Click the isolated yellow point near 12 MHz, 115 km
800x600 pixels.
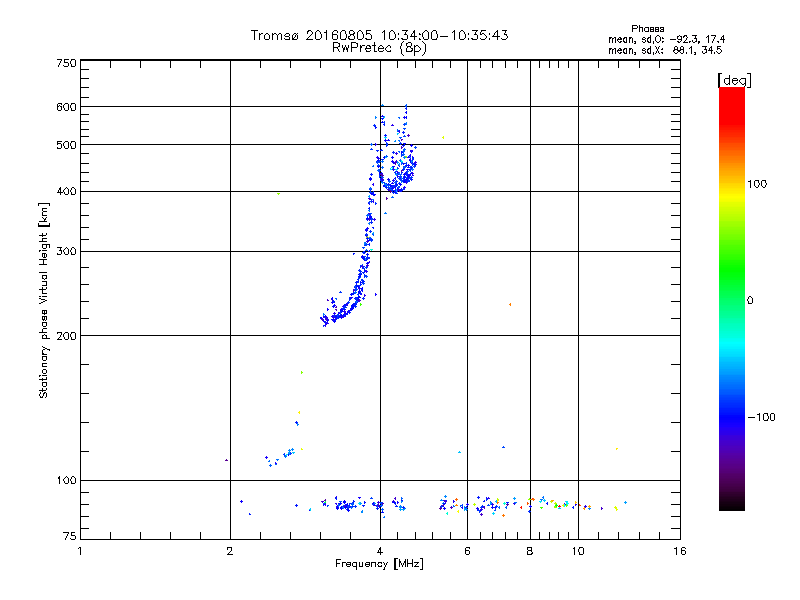(617, 449)
